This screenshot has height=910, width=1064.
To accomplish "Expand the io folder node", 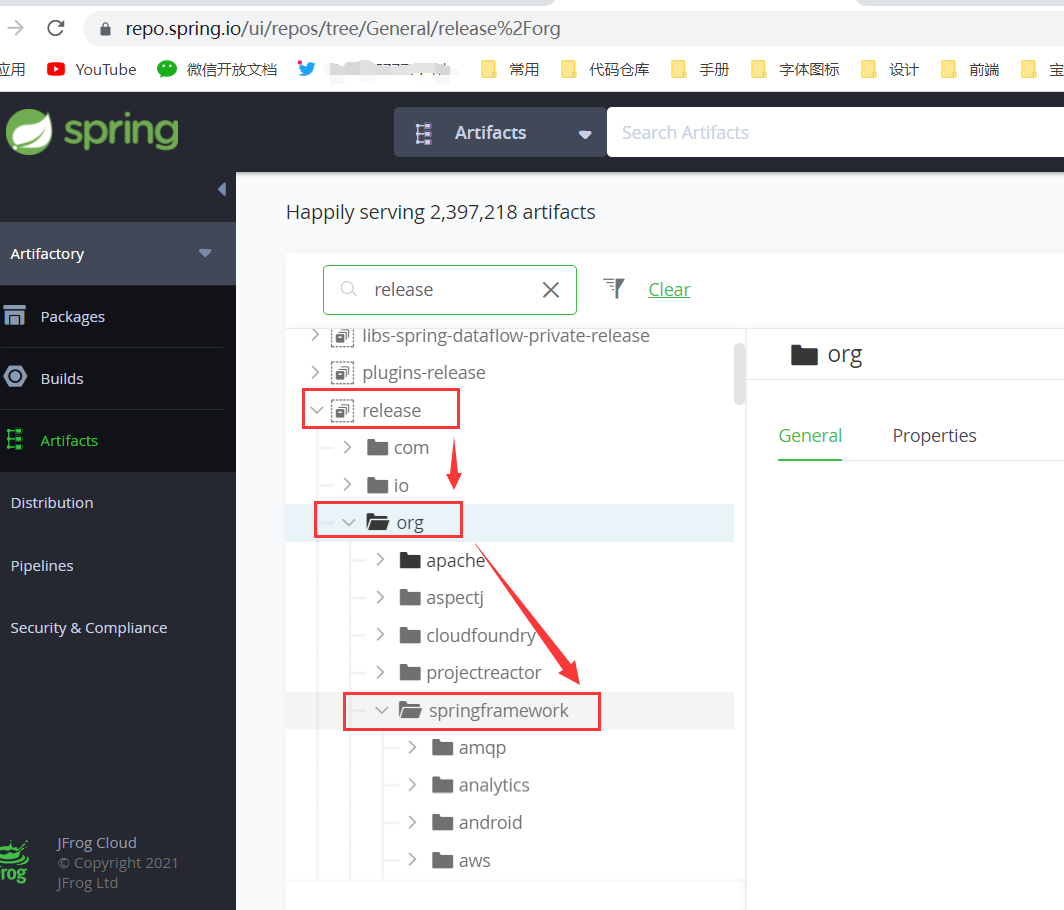I will pos(347,485).
